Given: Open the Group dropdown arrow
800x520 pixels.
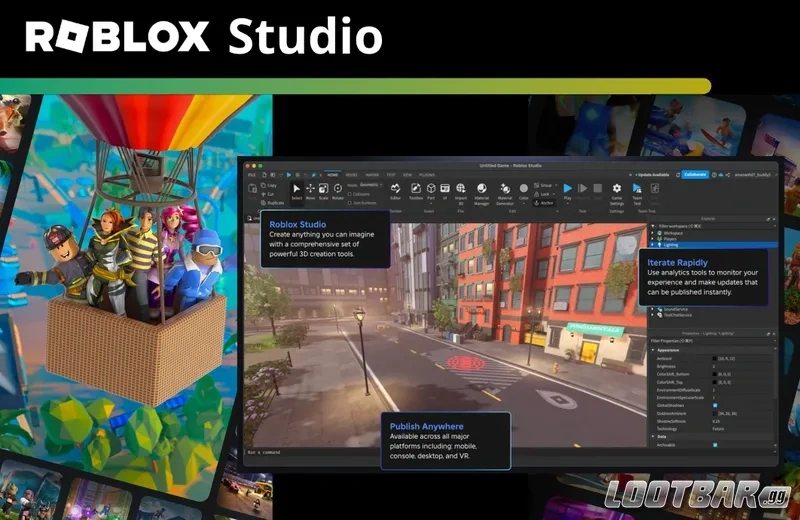Looking at the screenshot, I should pyautogui.click(x=556, y=185).
